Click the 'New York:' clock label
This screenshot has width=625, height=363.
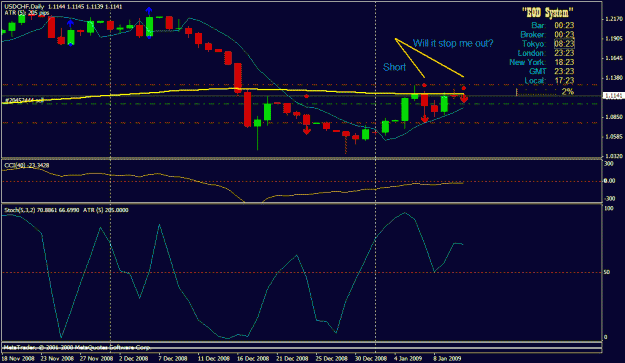(x=527, y=62)
